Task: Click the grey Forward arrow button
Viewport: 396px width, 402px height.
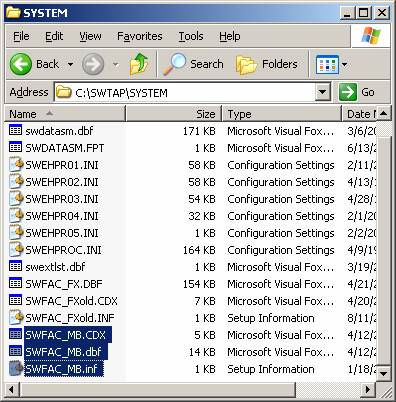Action: pyautogui.click(x=93, y=64)
